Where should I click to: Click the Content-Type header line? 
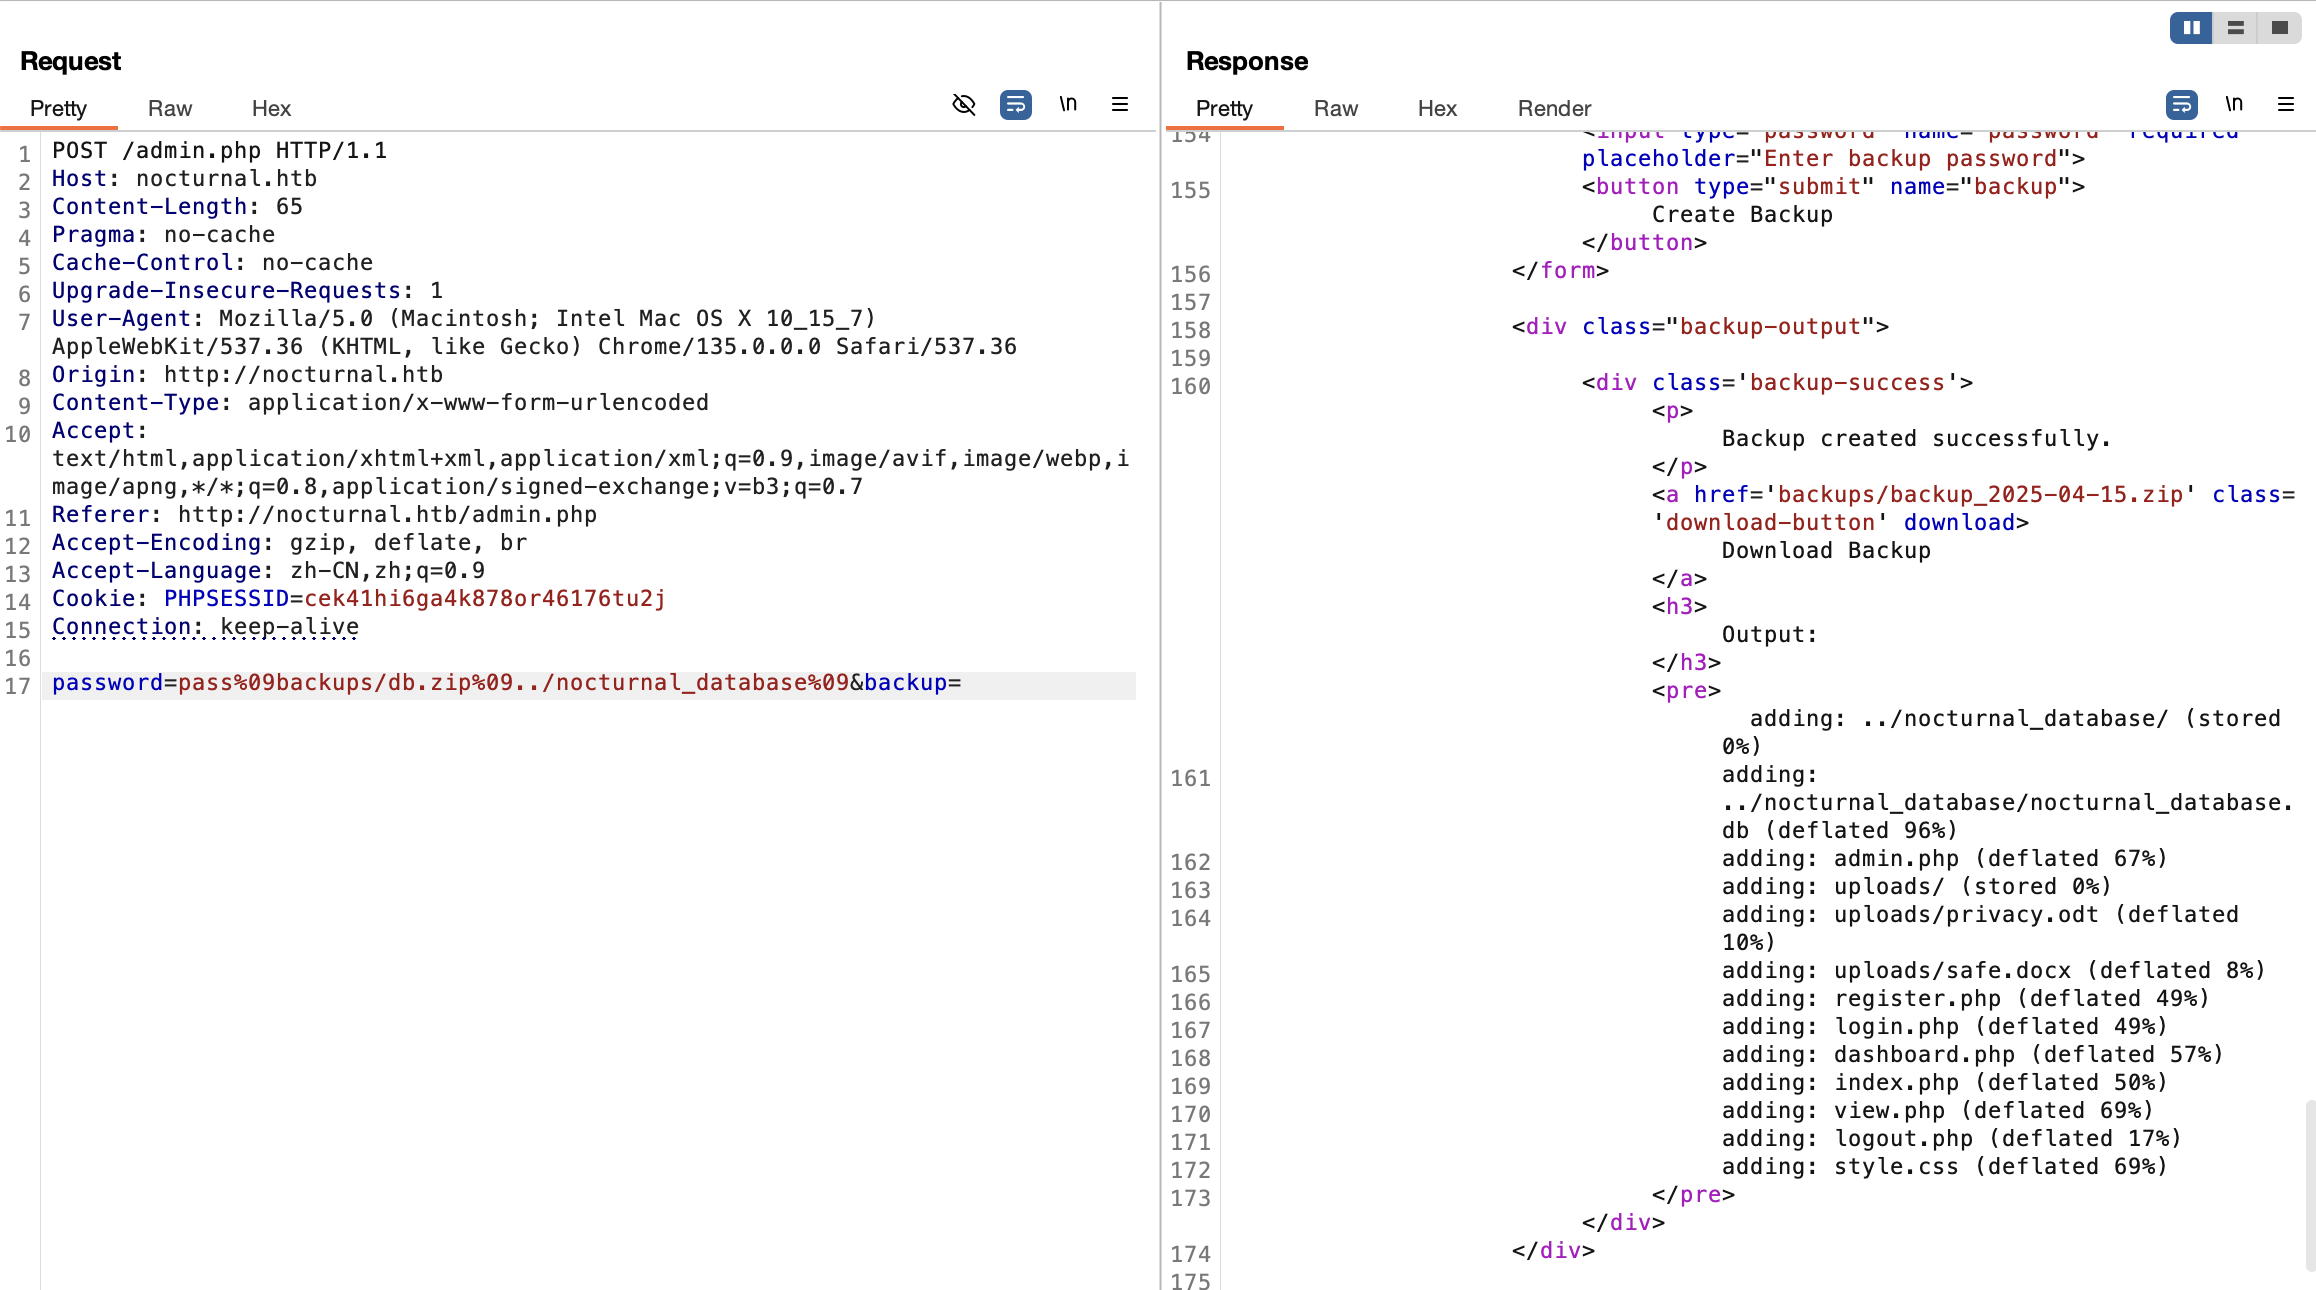click(380, 403)
